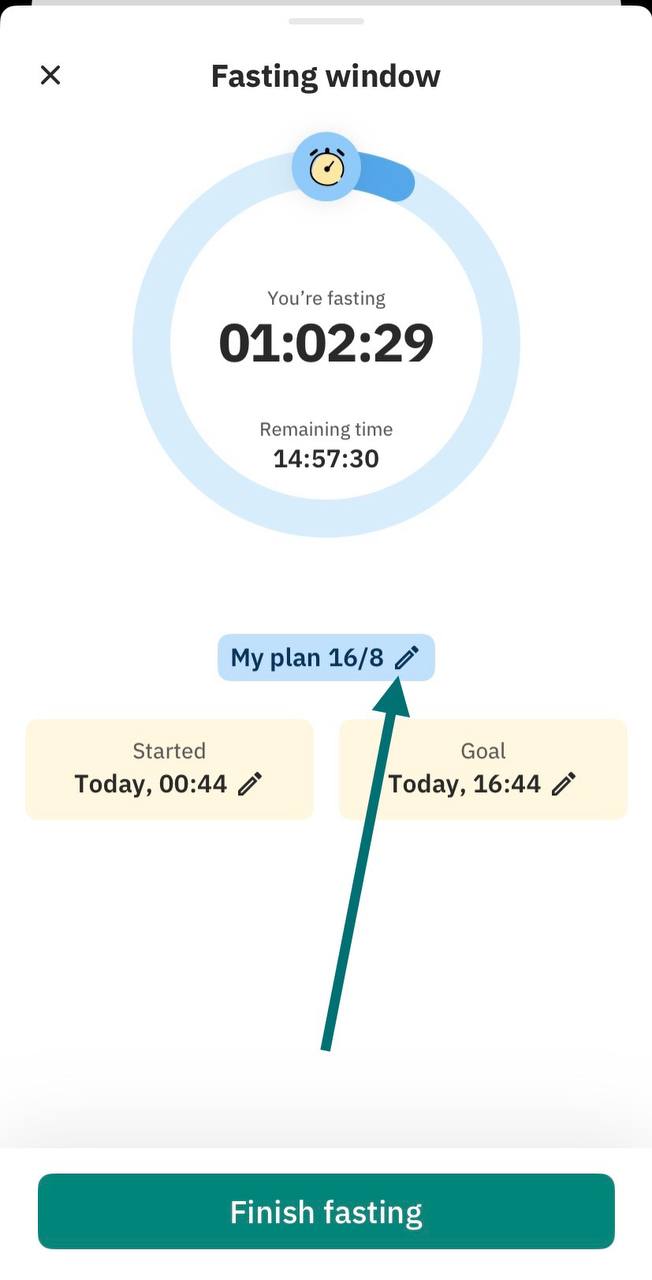
Task: Select the Started time card
Action: 169,769
